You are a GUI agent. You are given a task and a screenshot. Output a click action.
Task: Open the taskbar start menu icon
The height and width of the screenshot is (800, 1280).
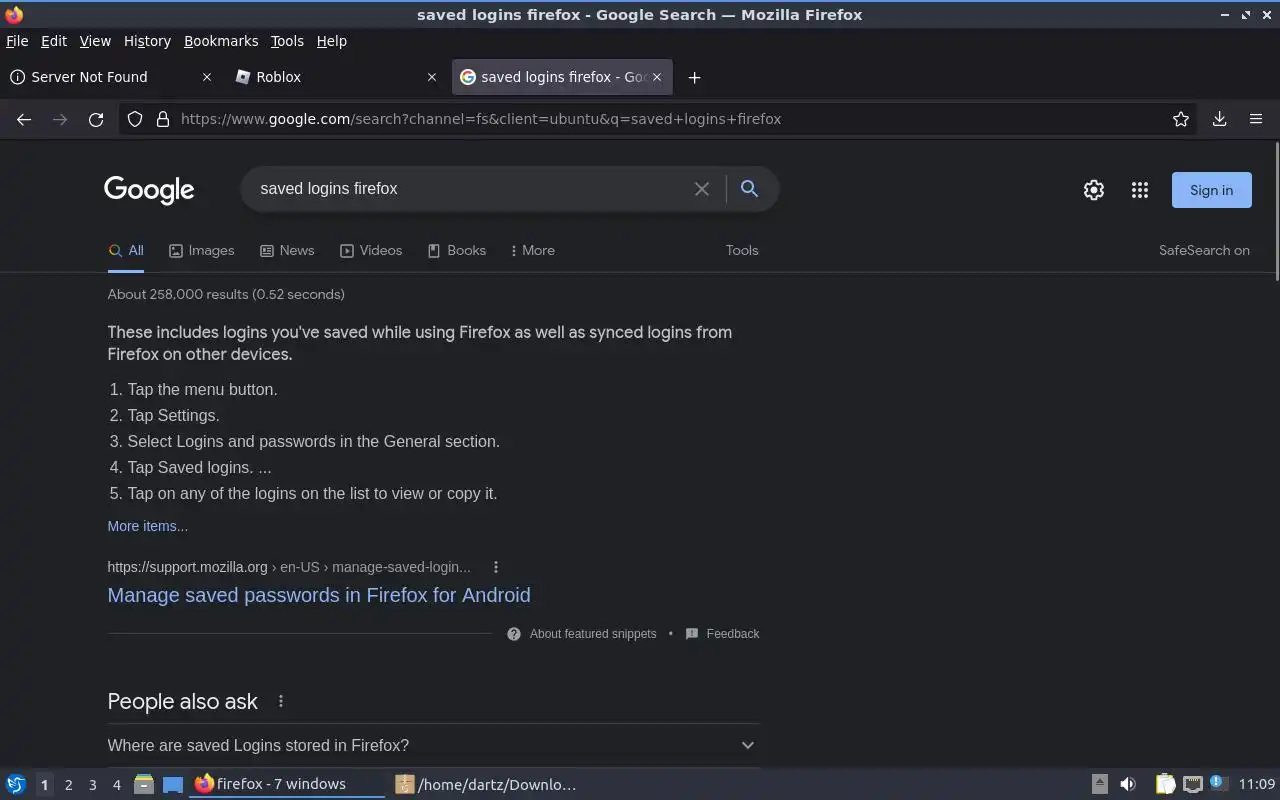(15, 785)
